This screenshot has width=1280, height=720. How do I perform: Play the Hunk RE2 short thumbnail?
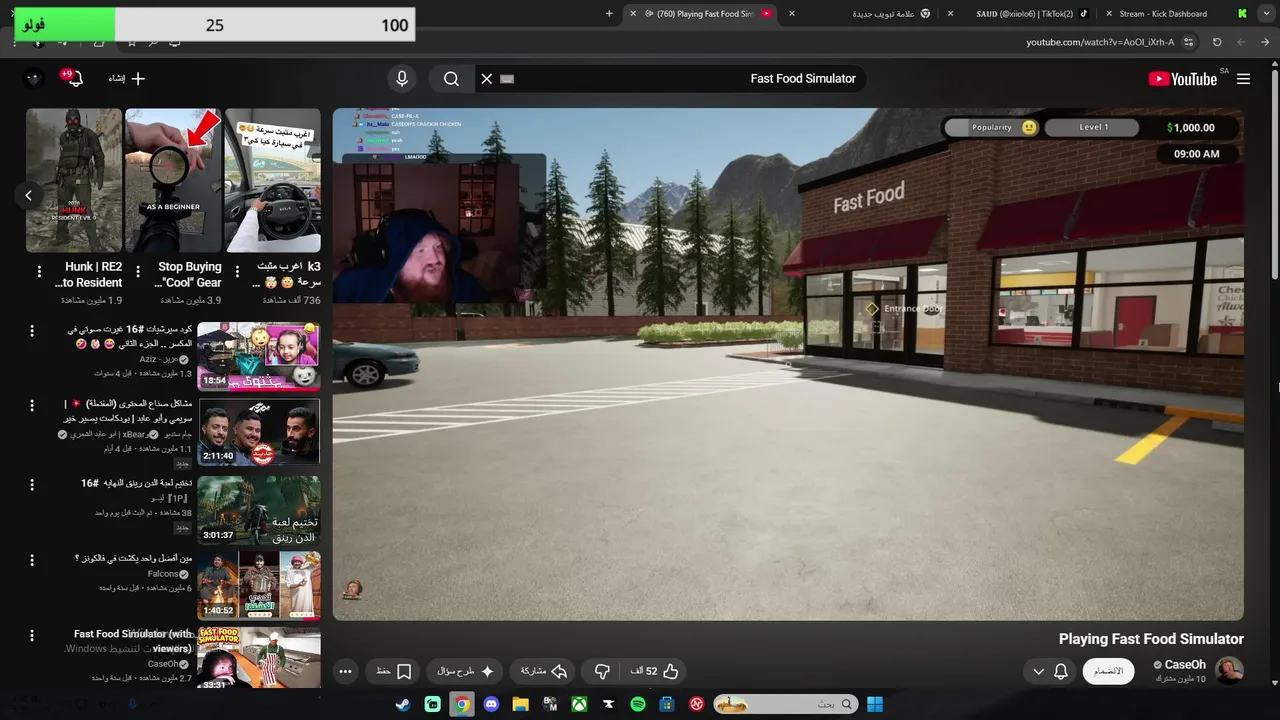[74, 181]
